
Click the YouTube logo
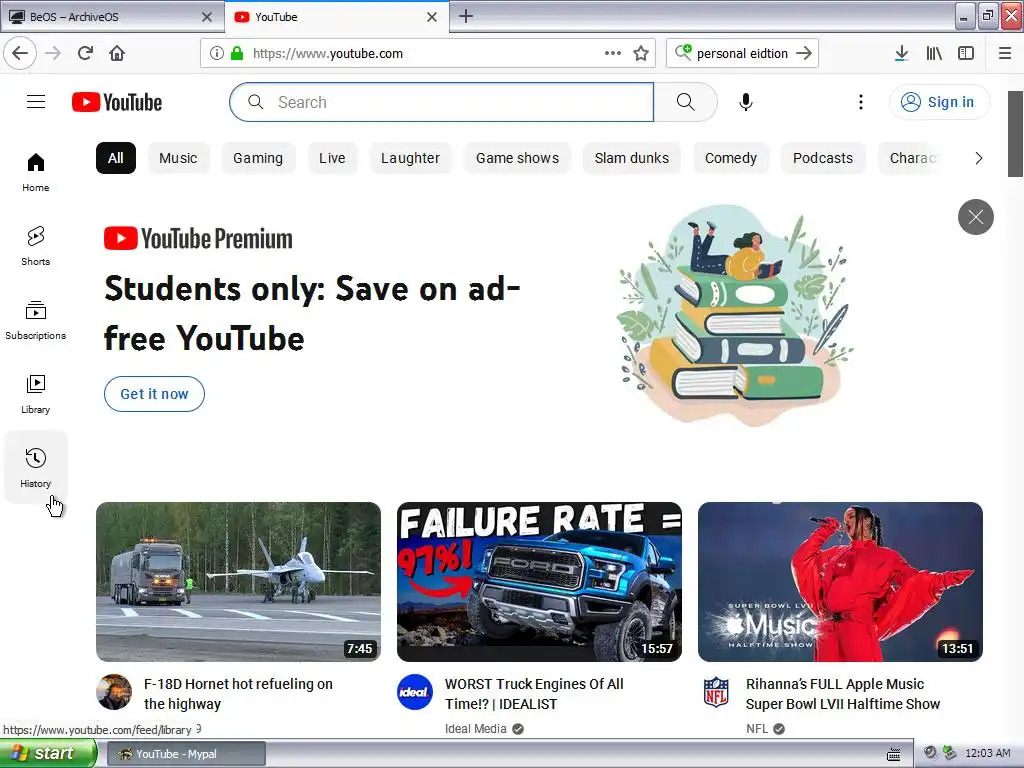[117, 102]
